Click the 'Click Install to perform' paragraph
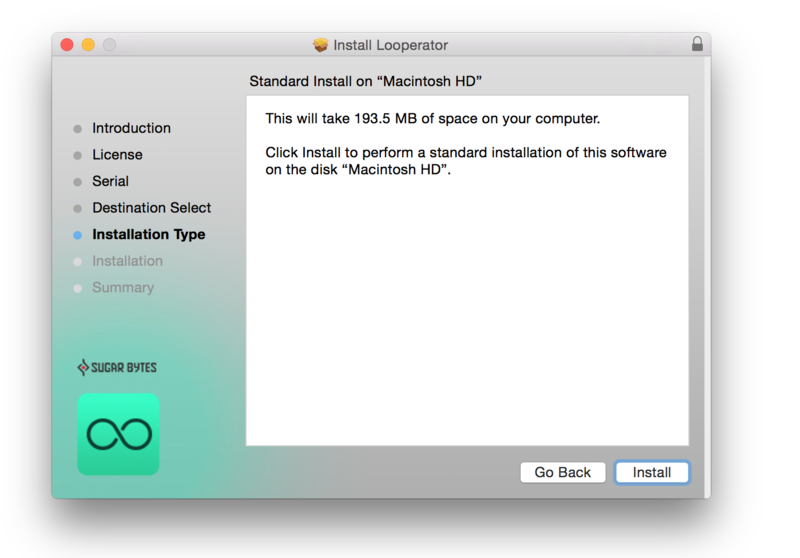This screenshot has width=800, height=558. pos(466,161)
